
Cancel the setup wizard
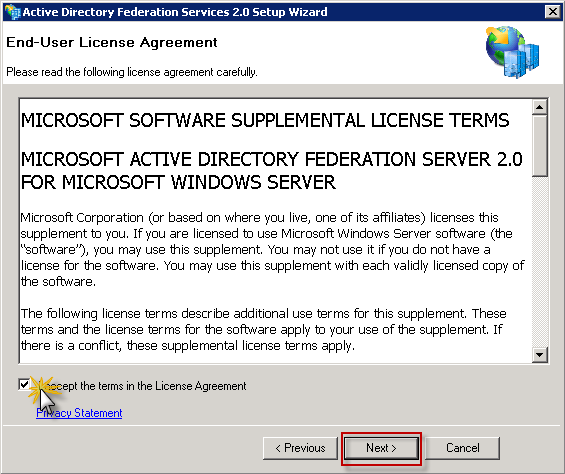pos(463,448)
